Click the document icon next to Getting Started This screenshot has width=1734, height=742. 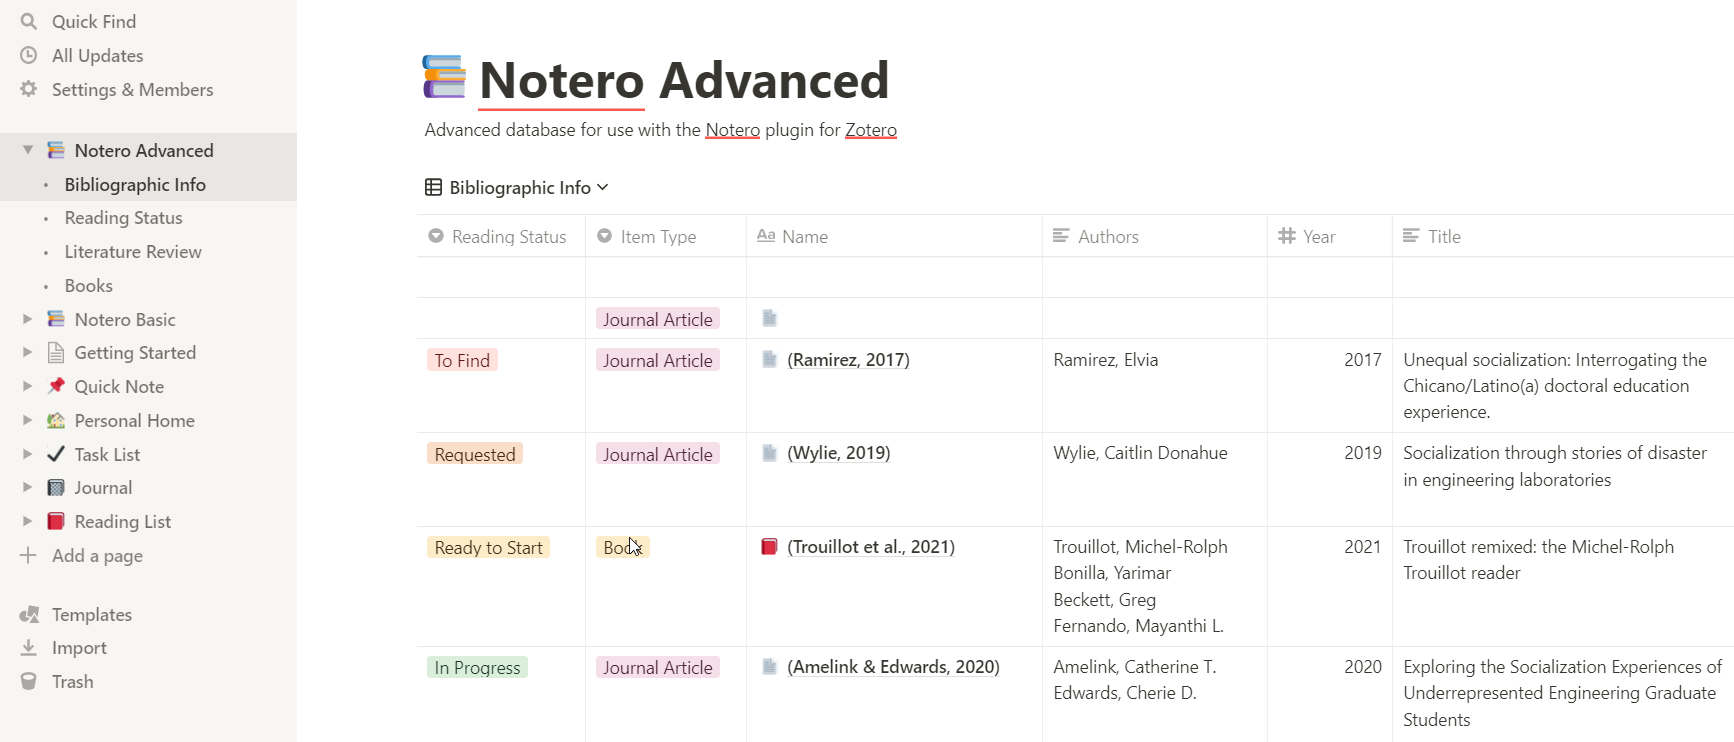56,352
